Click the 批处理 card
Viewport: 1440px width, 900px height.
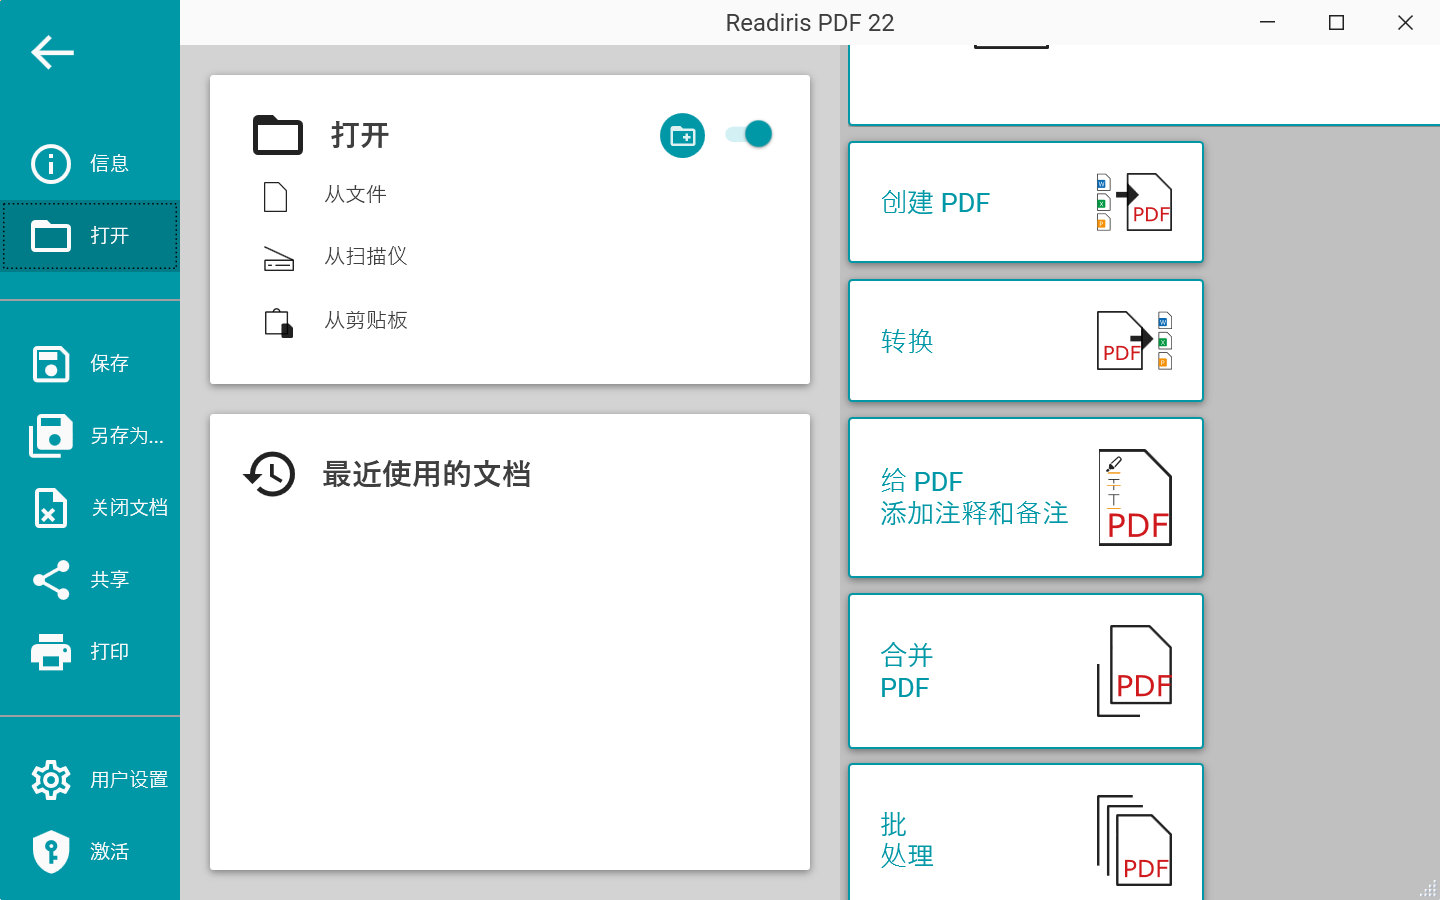[1026, 832]
